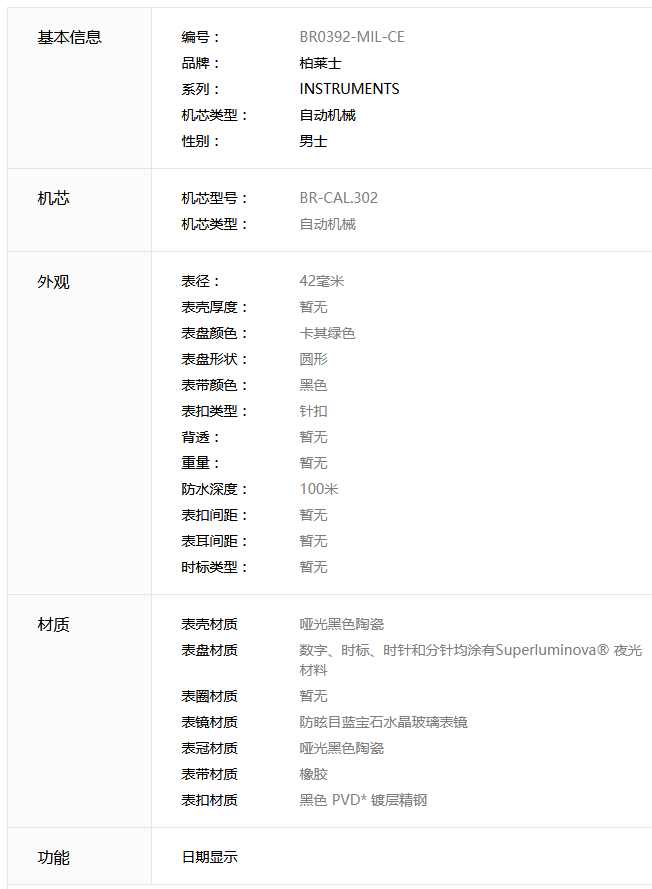Click 哑光黑色陶瓷 in the 表冠材质 row
The height and width of the screenshot is (889, 652).
pyautogui.click(x=342, y=748)
